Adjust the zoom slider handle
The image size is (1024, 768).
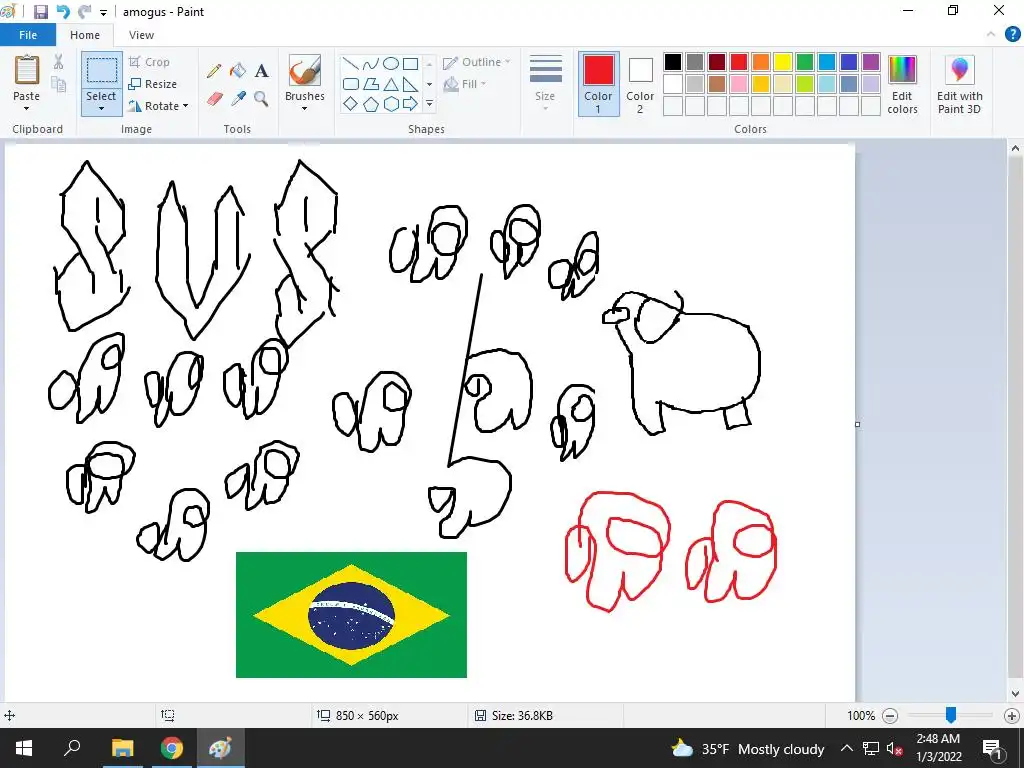(x=951, y=715)
